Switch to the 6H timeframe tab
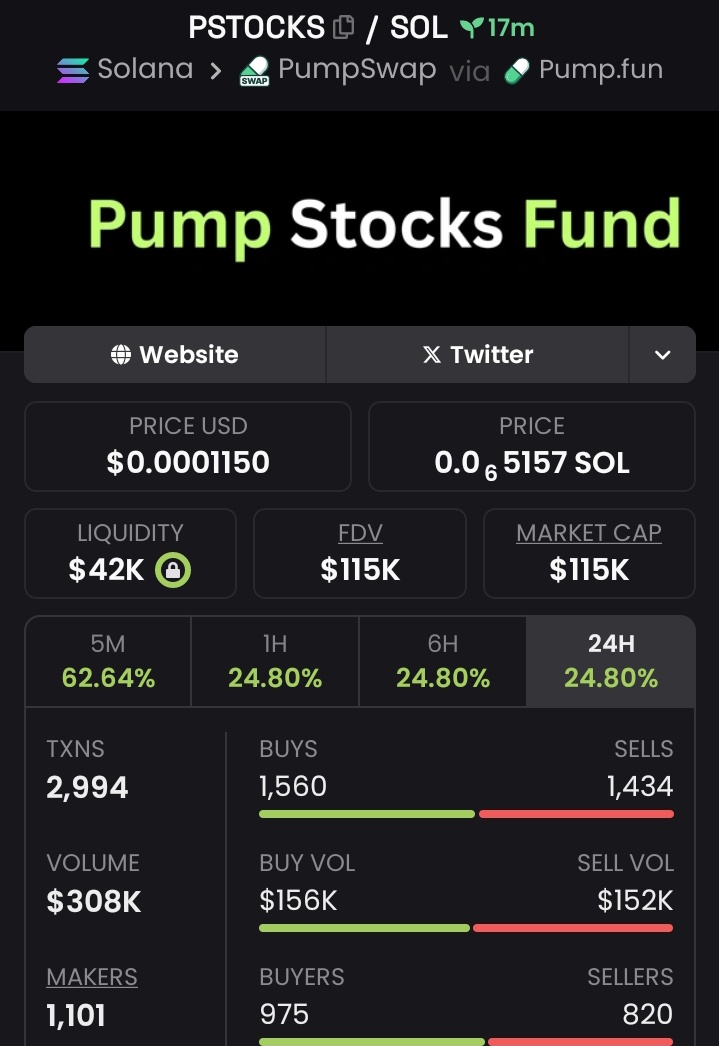719x1046 pixels. (443, 661)
